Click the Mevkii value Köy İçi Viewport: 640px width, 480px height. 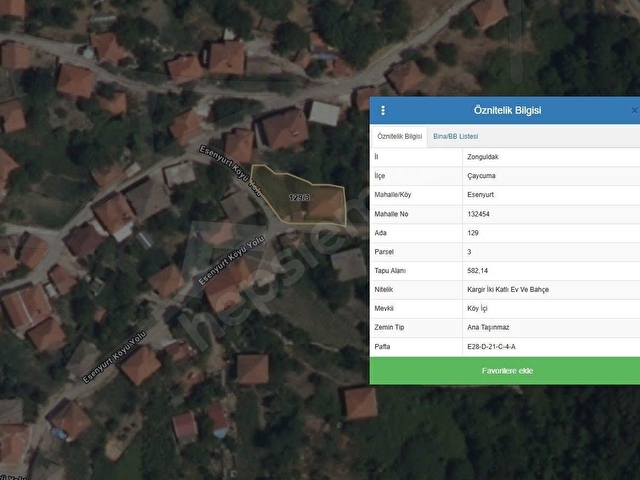[x=477, y=309]
